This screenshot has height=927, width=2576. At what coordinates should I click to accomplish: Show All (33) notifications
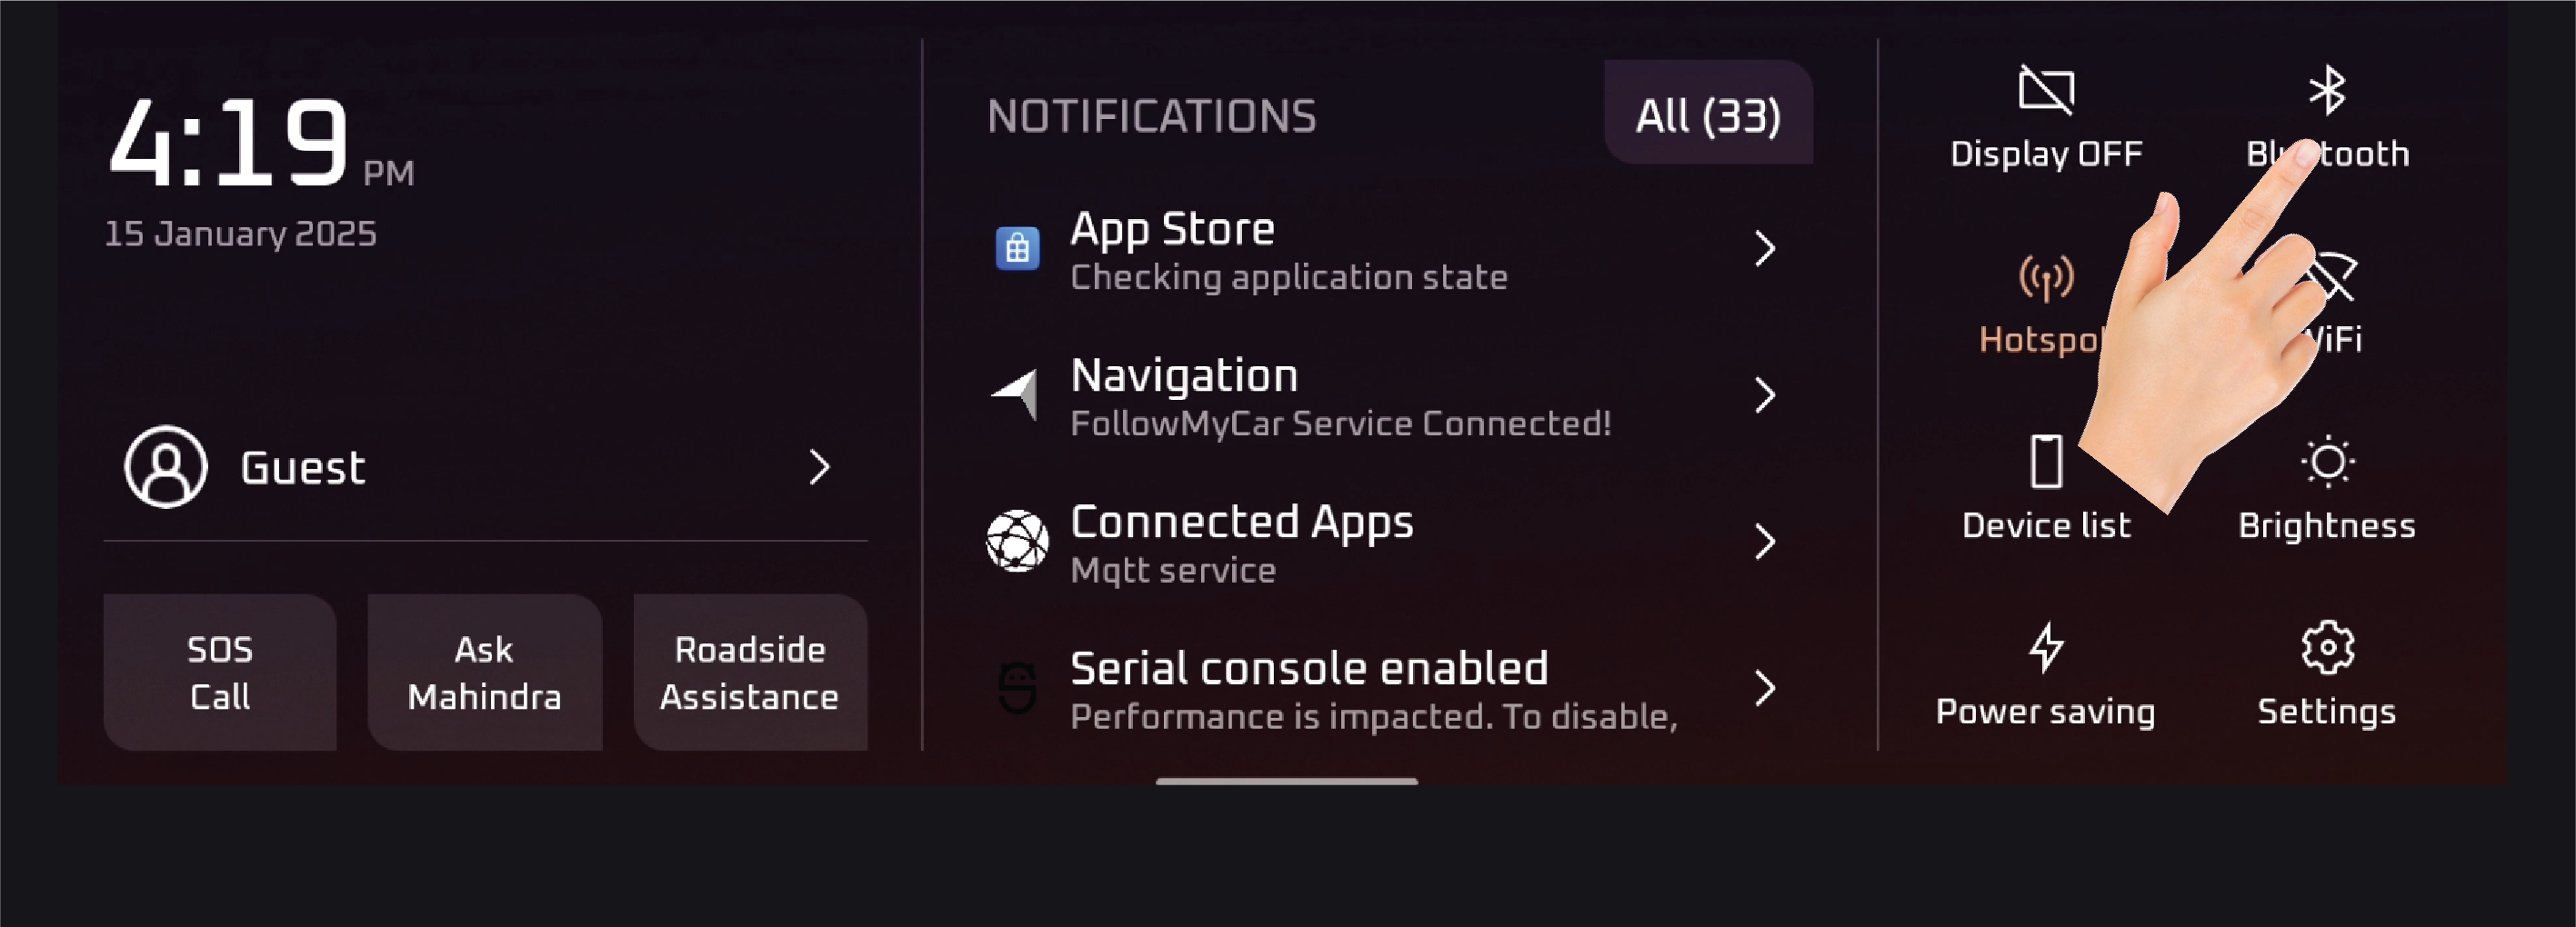click(x=1708, y=114)
